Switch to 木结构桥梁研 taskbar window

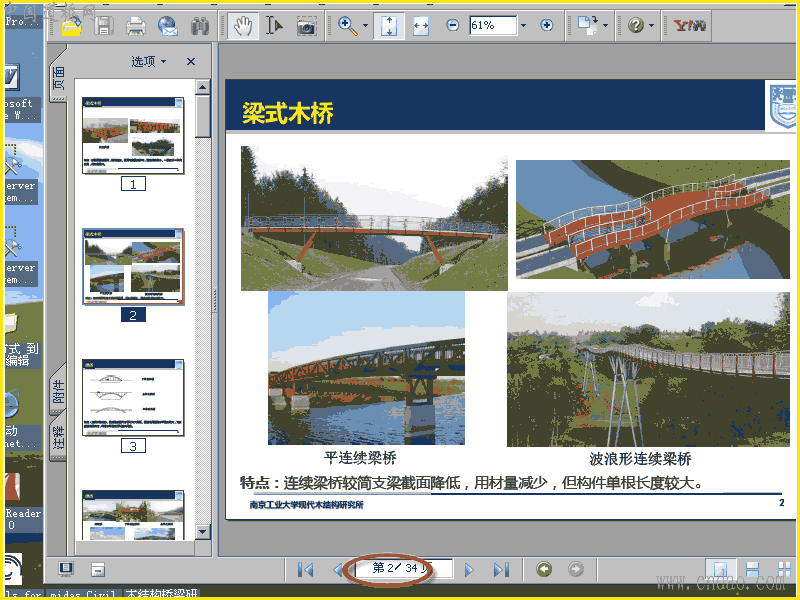click(x=161, y=594)
